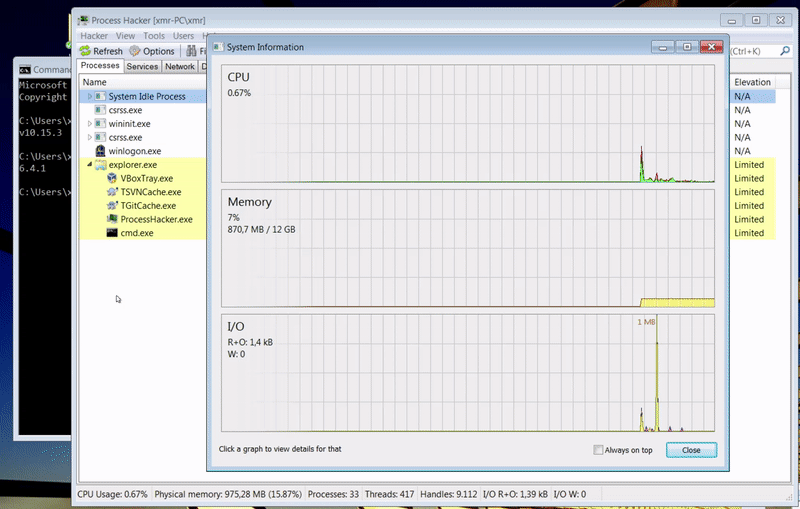Click the ProcessHacker.exe icon in list

112,219
